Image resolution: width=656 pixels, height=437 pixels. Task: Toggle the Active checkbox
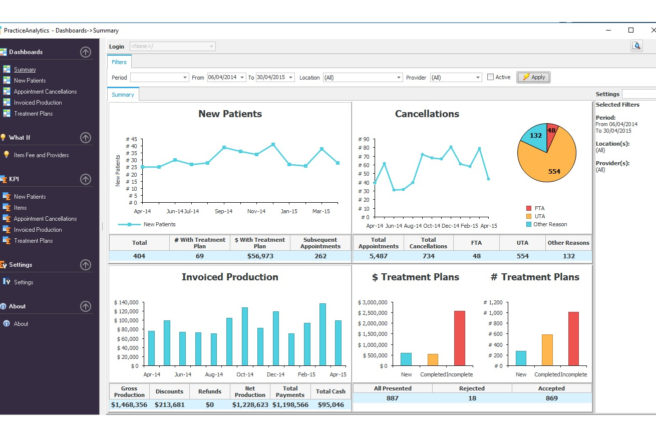(x=490, y=77)
